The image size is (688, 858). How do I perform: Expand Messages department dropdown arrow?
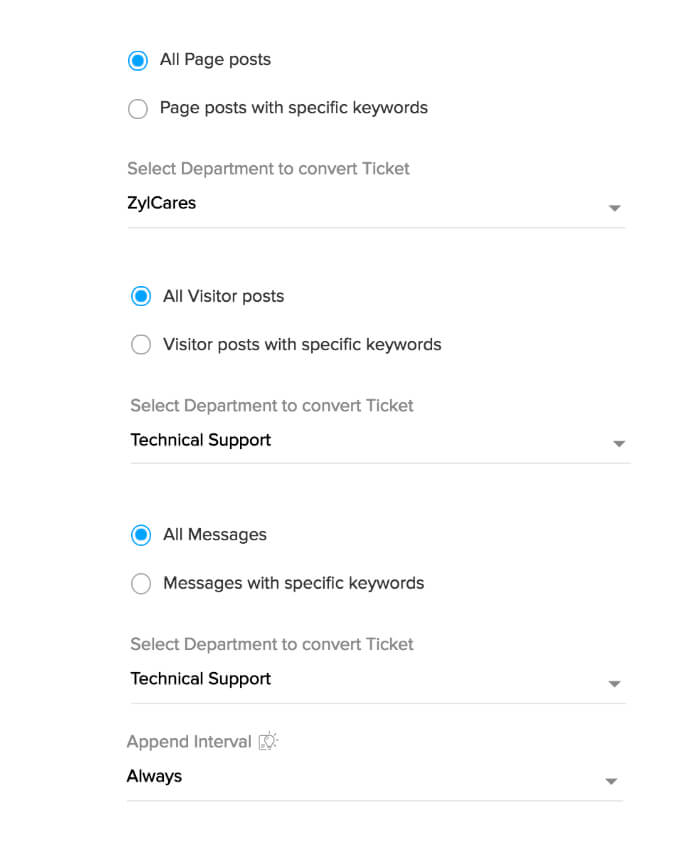(x=615, y=684)
